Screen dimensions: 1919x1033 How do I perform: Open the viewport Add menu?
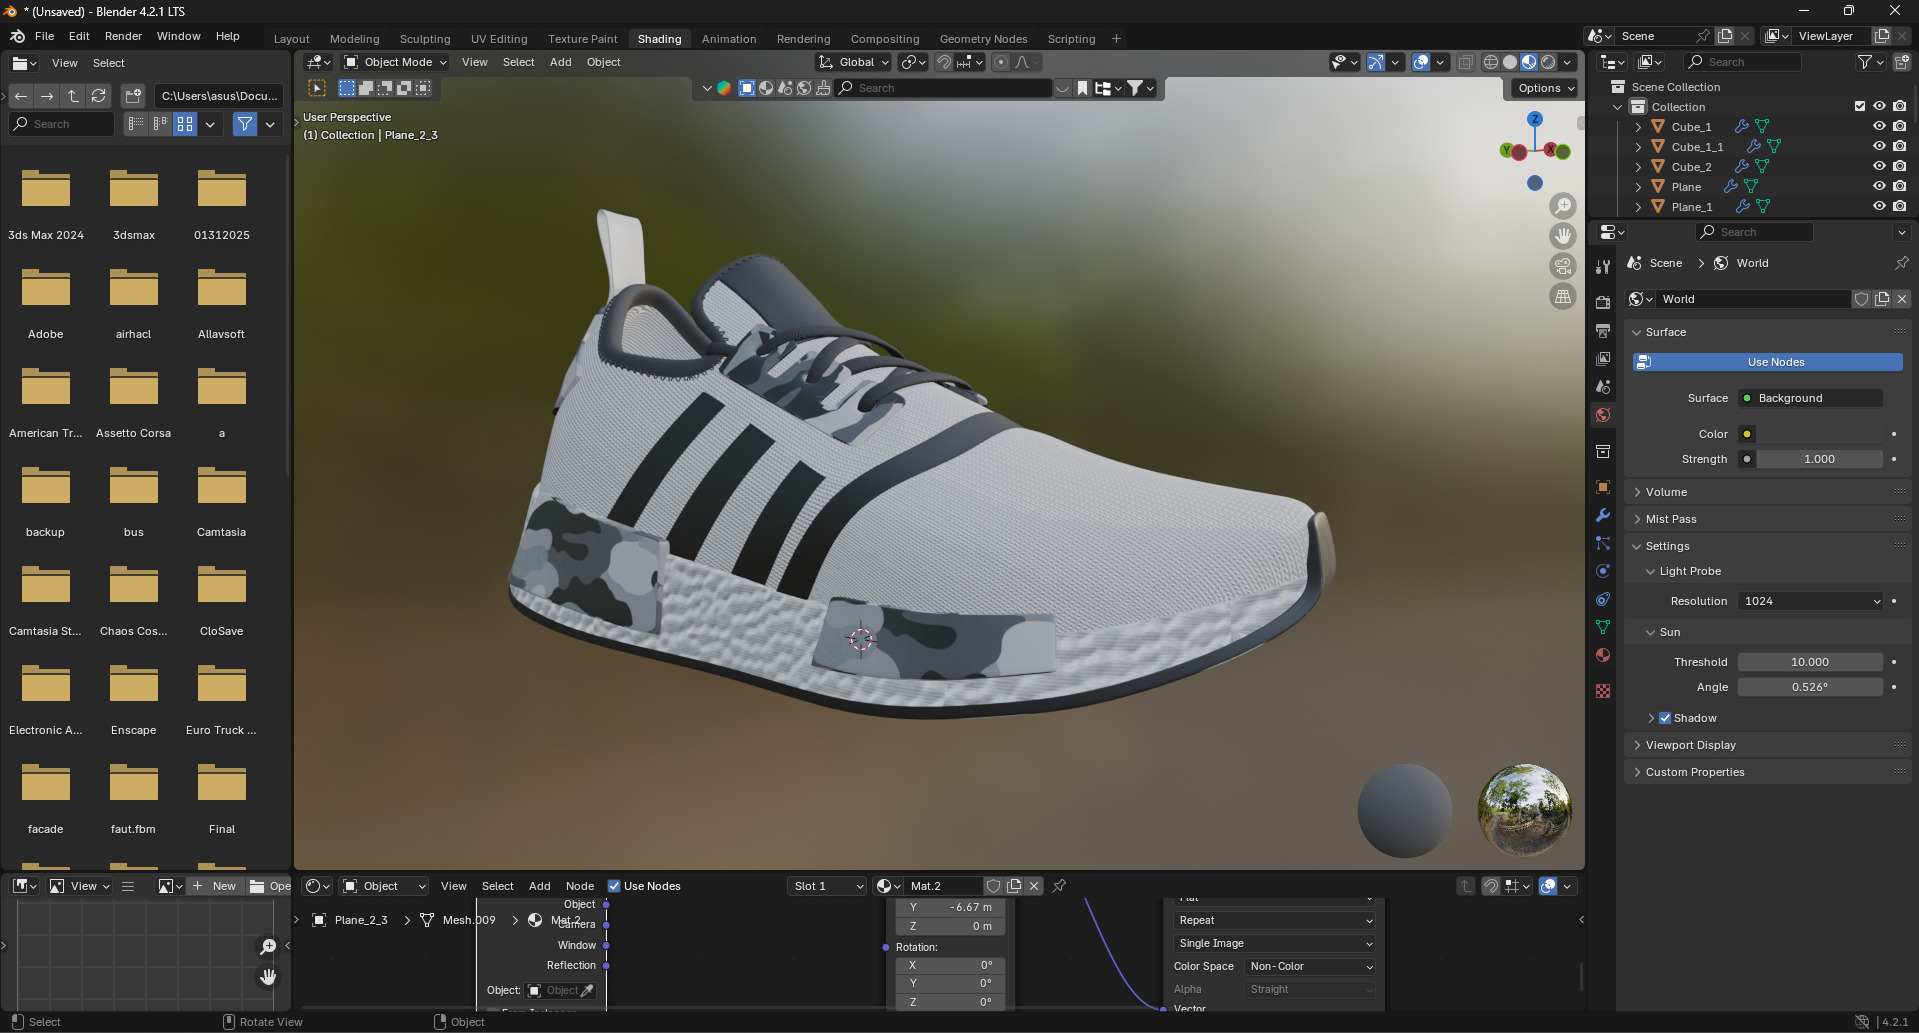click(560, 62)
